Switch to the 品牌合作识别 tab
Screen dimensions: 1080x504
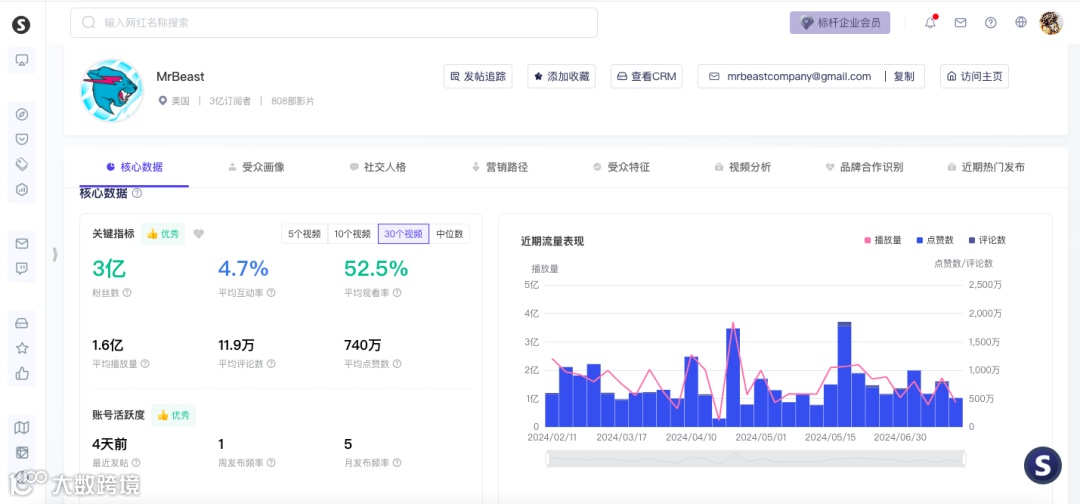pos(864,167)
